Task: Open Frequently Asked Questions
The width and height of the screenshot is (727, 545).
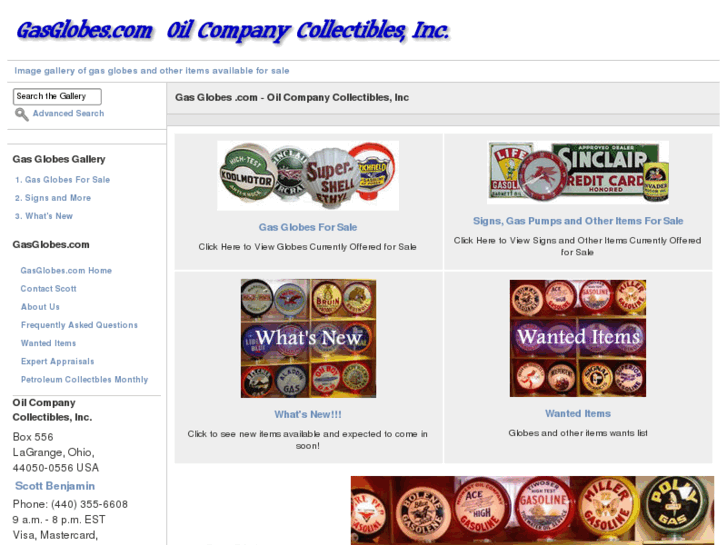Action: click(x=79, y=325)
